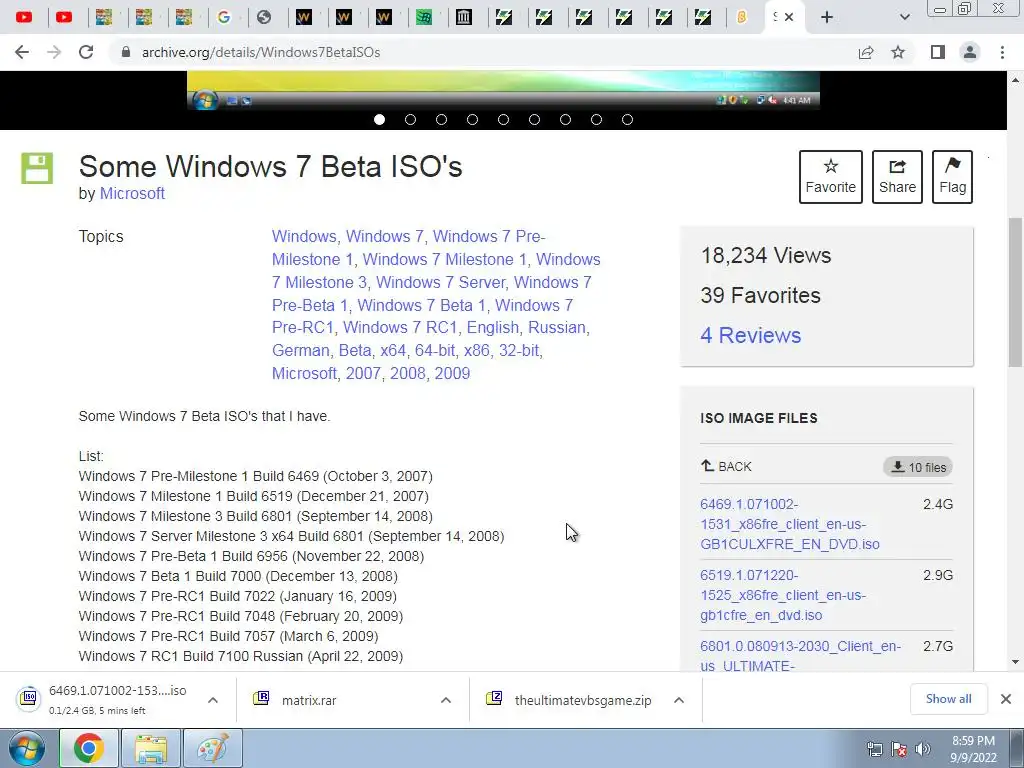Open the browser side panel
The image size is (1024, 768).
point(938,52)
